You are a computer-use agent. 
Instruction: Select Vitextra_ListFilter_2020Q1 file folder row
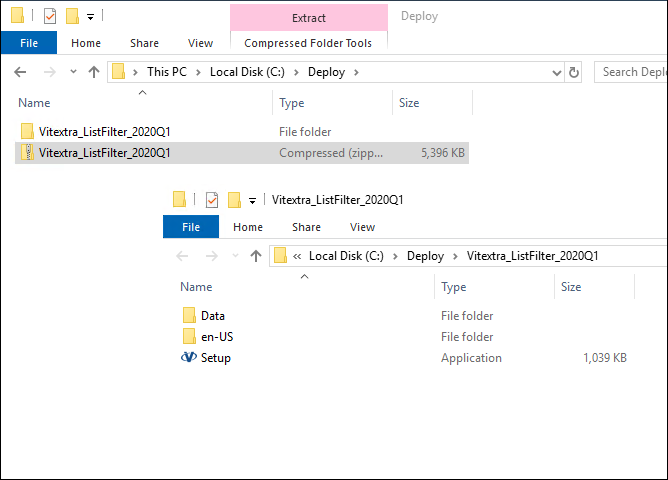tap(242, 132)
